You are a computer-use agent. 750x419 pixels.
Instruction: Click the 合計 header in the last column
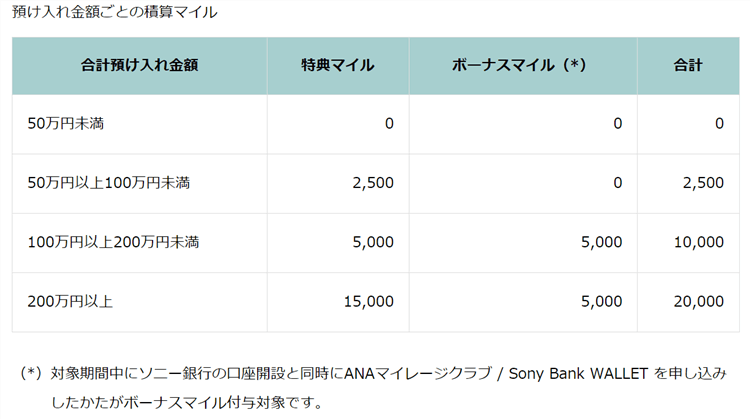(x=688, y=66)
